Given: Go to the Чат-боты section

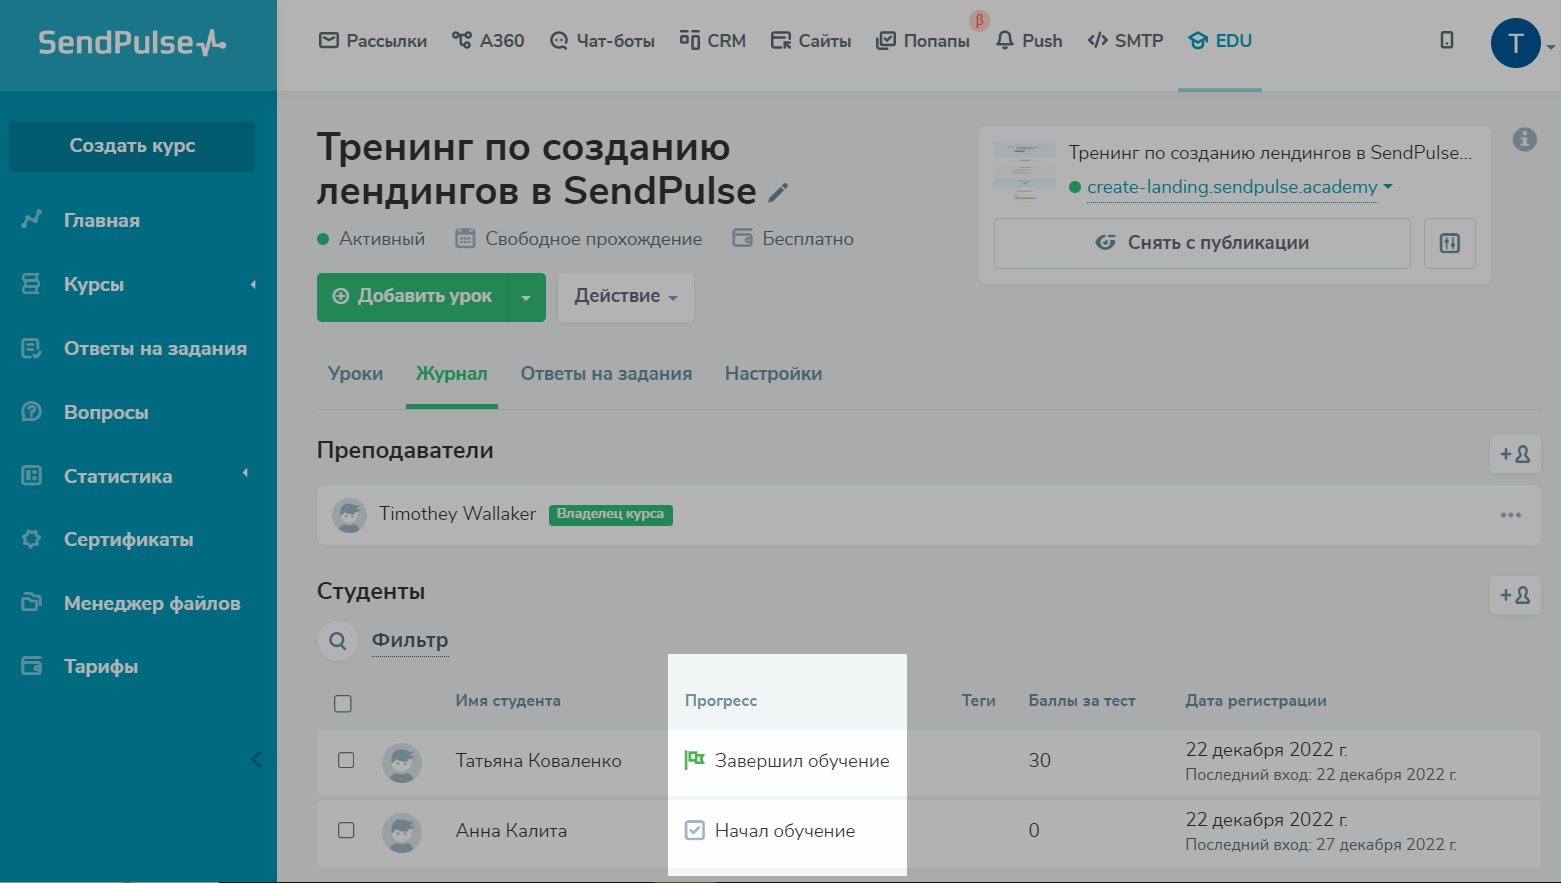Looking at the screenshot, I should (602, 41).
